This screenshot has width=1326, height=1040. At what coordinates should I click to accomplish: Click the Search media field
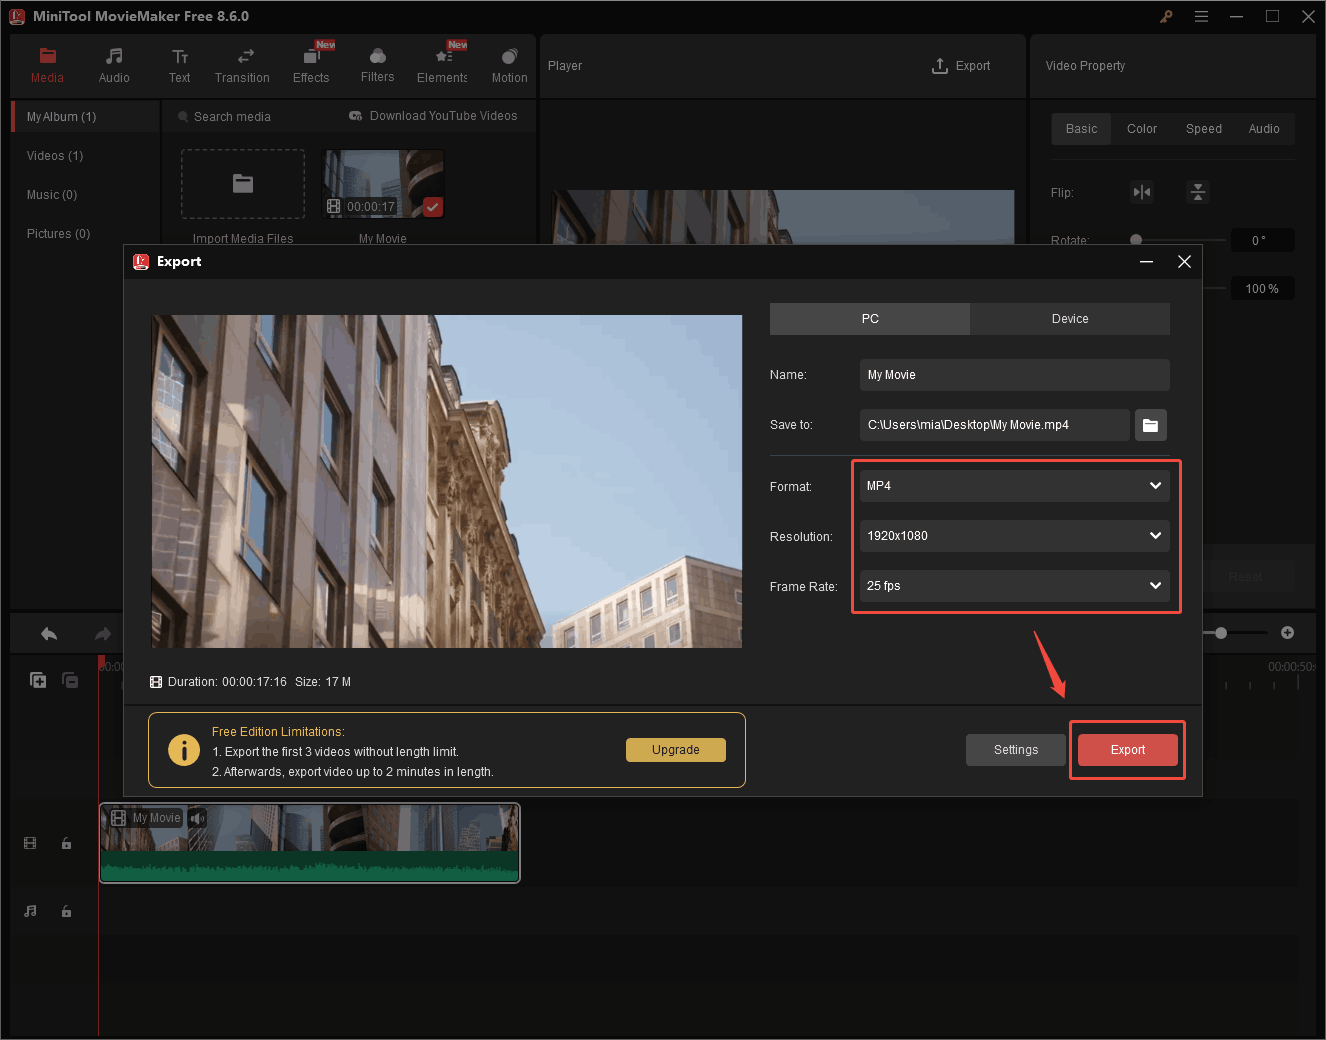[232, 117]
